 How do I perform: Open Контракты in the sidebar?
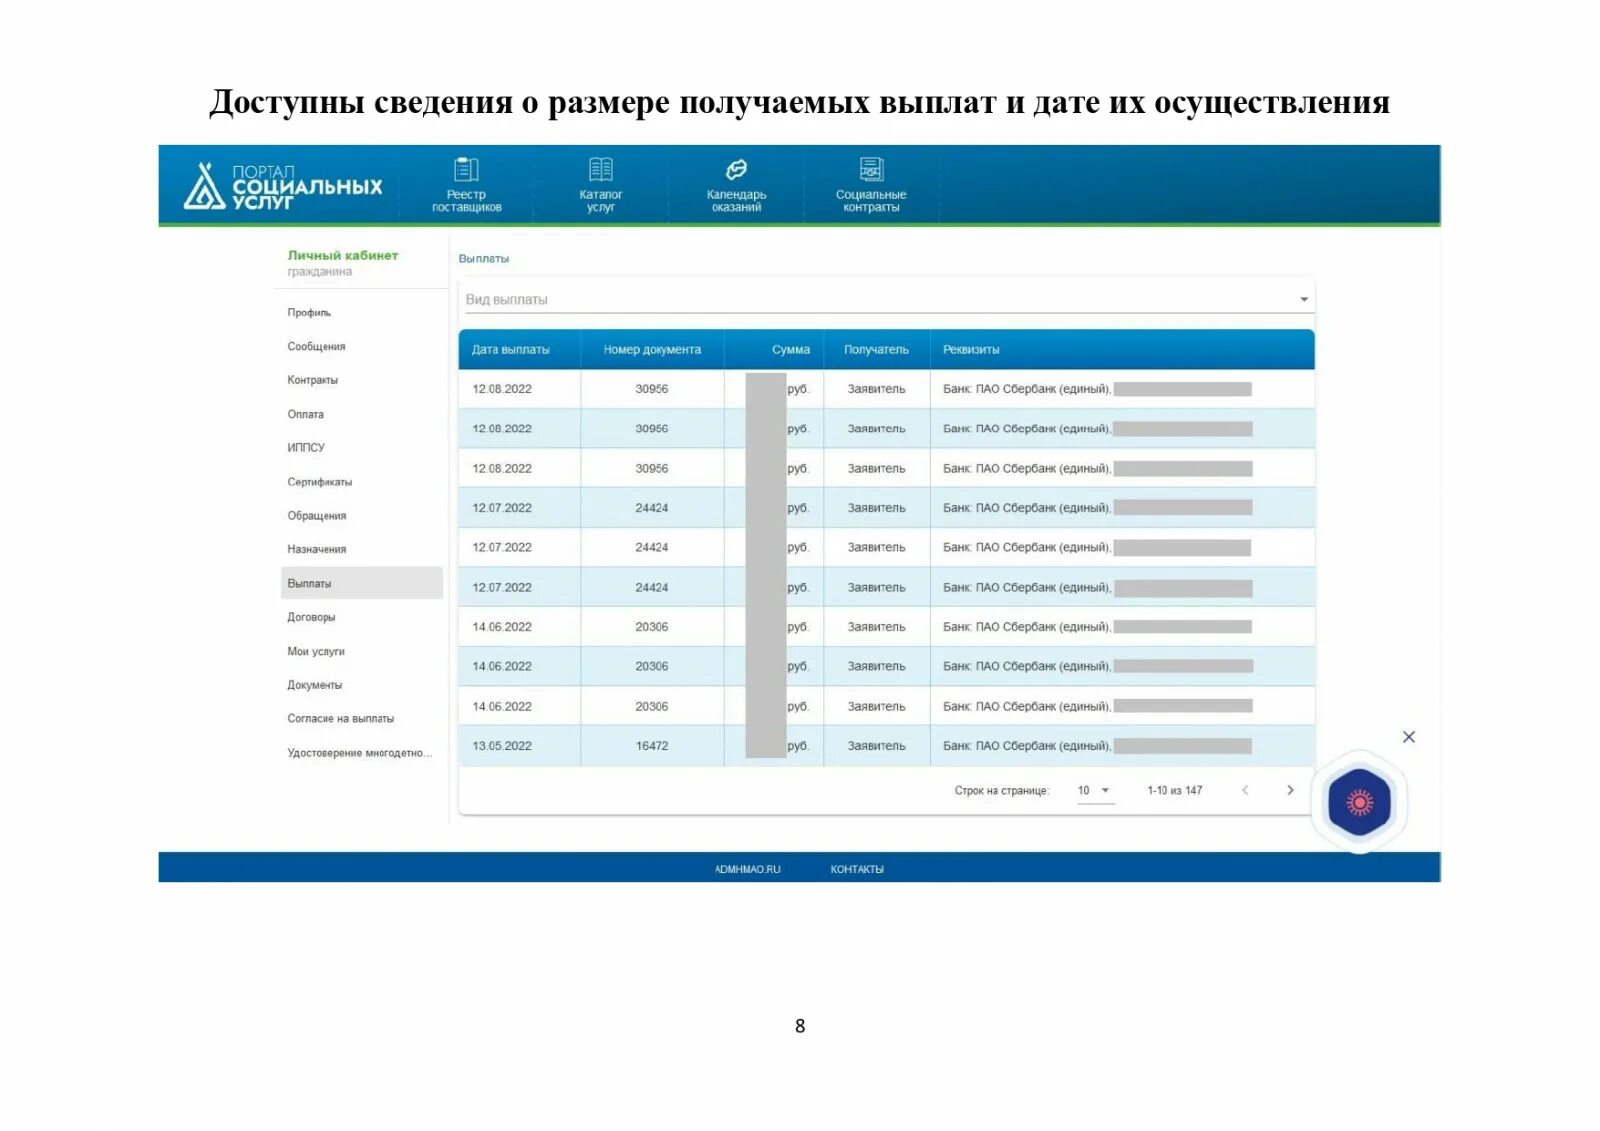[x=313, y=380]
